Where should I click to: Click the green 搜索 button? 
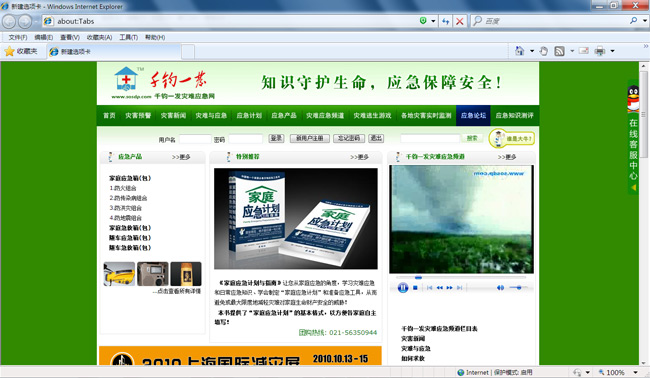point(472,138)
